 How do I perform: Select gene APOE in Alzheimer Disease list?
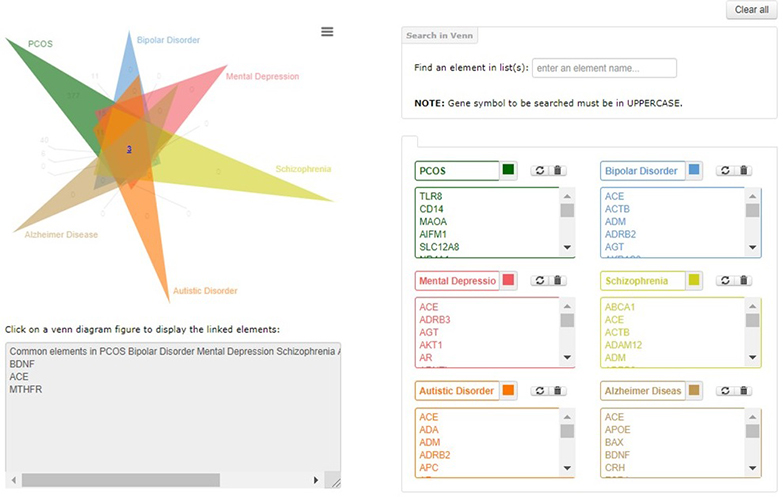[x=618, y=430]
